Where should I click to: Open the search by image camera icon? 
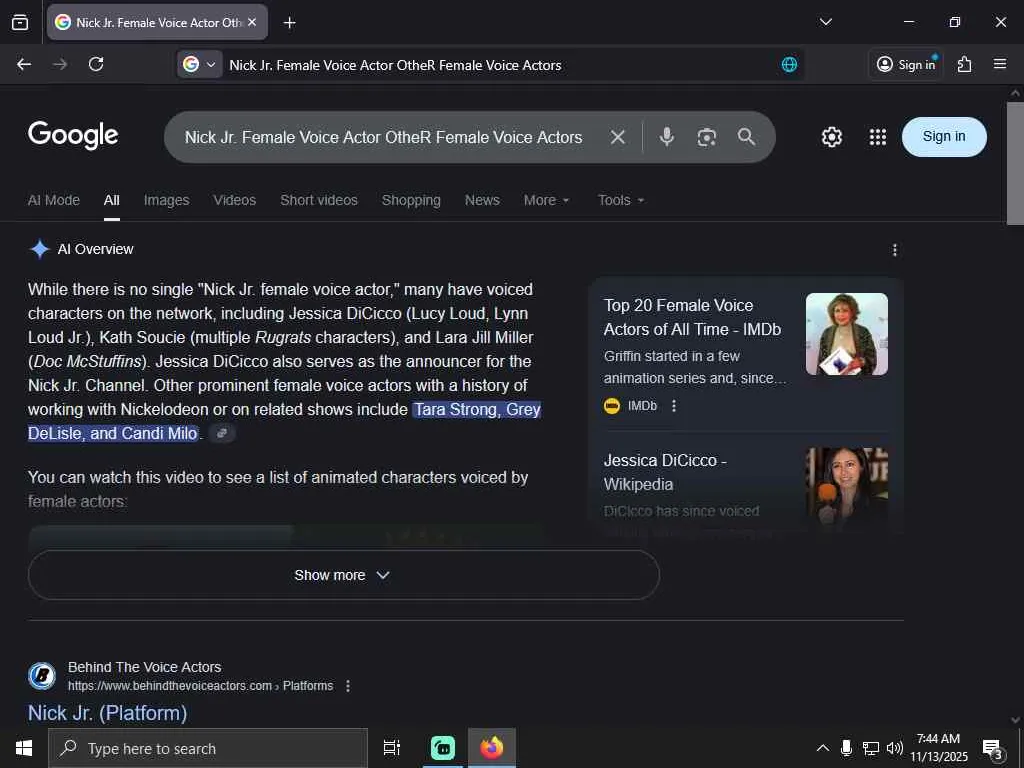pos(707,137)
